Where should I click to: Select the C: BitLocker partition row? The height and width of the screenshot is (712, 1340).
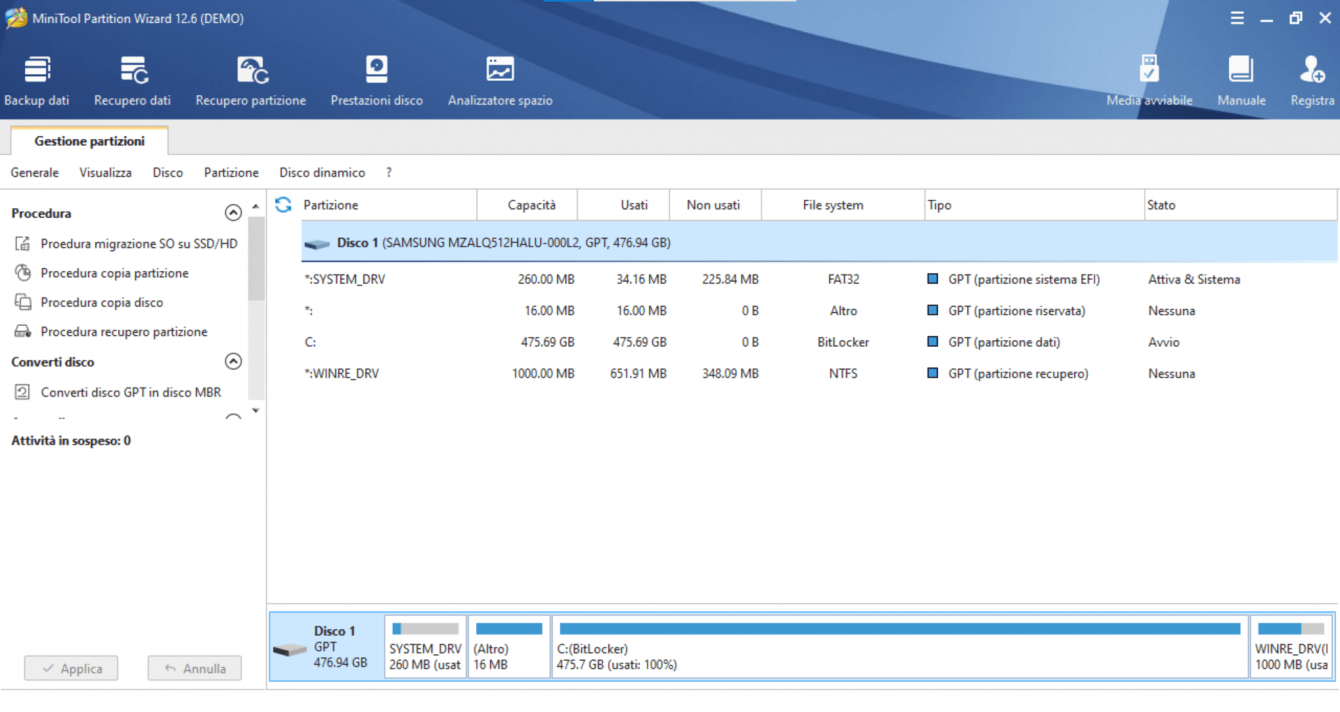pyautogui.click(x=819, y=342)
